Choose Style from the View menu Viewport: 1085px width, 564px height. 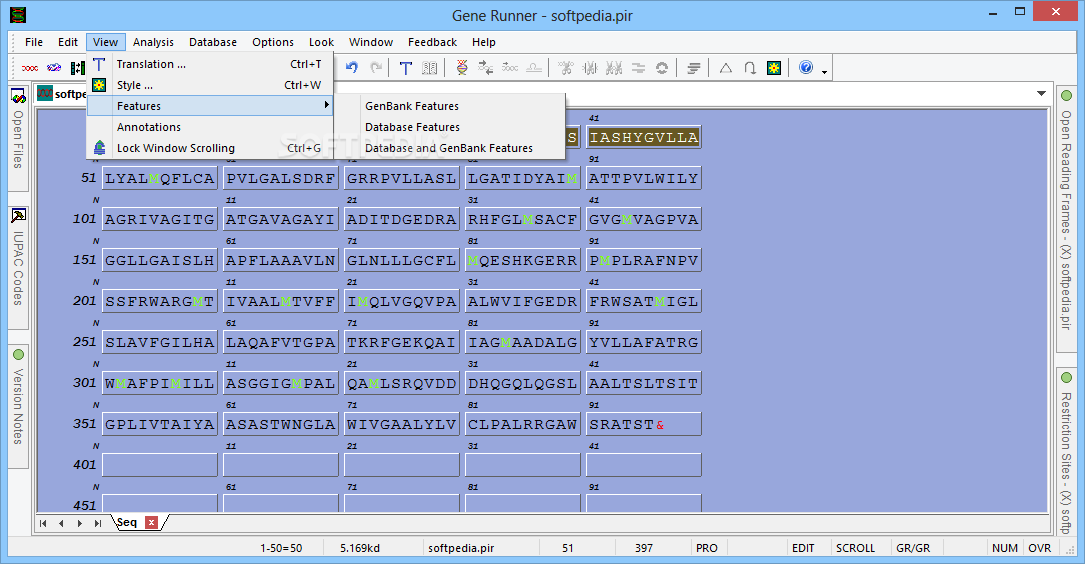(210, 85)
